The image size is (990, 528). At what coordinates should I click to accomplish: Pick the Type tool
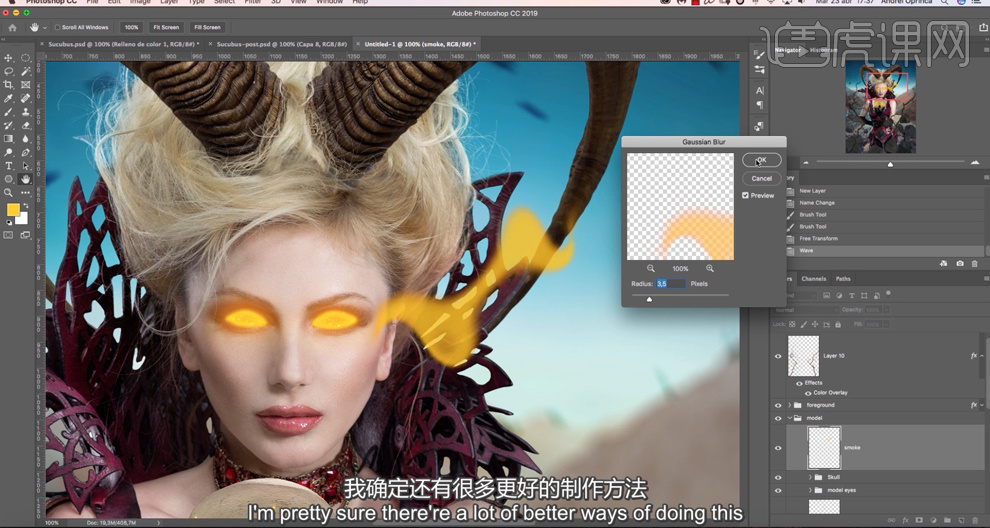[9, 165]
